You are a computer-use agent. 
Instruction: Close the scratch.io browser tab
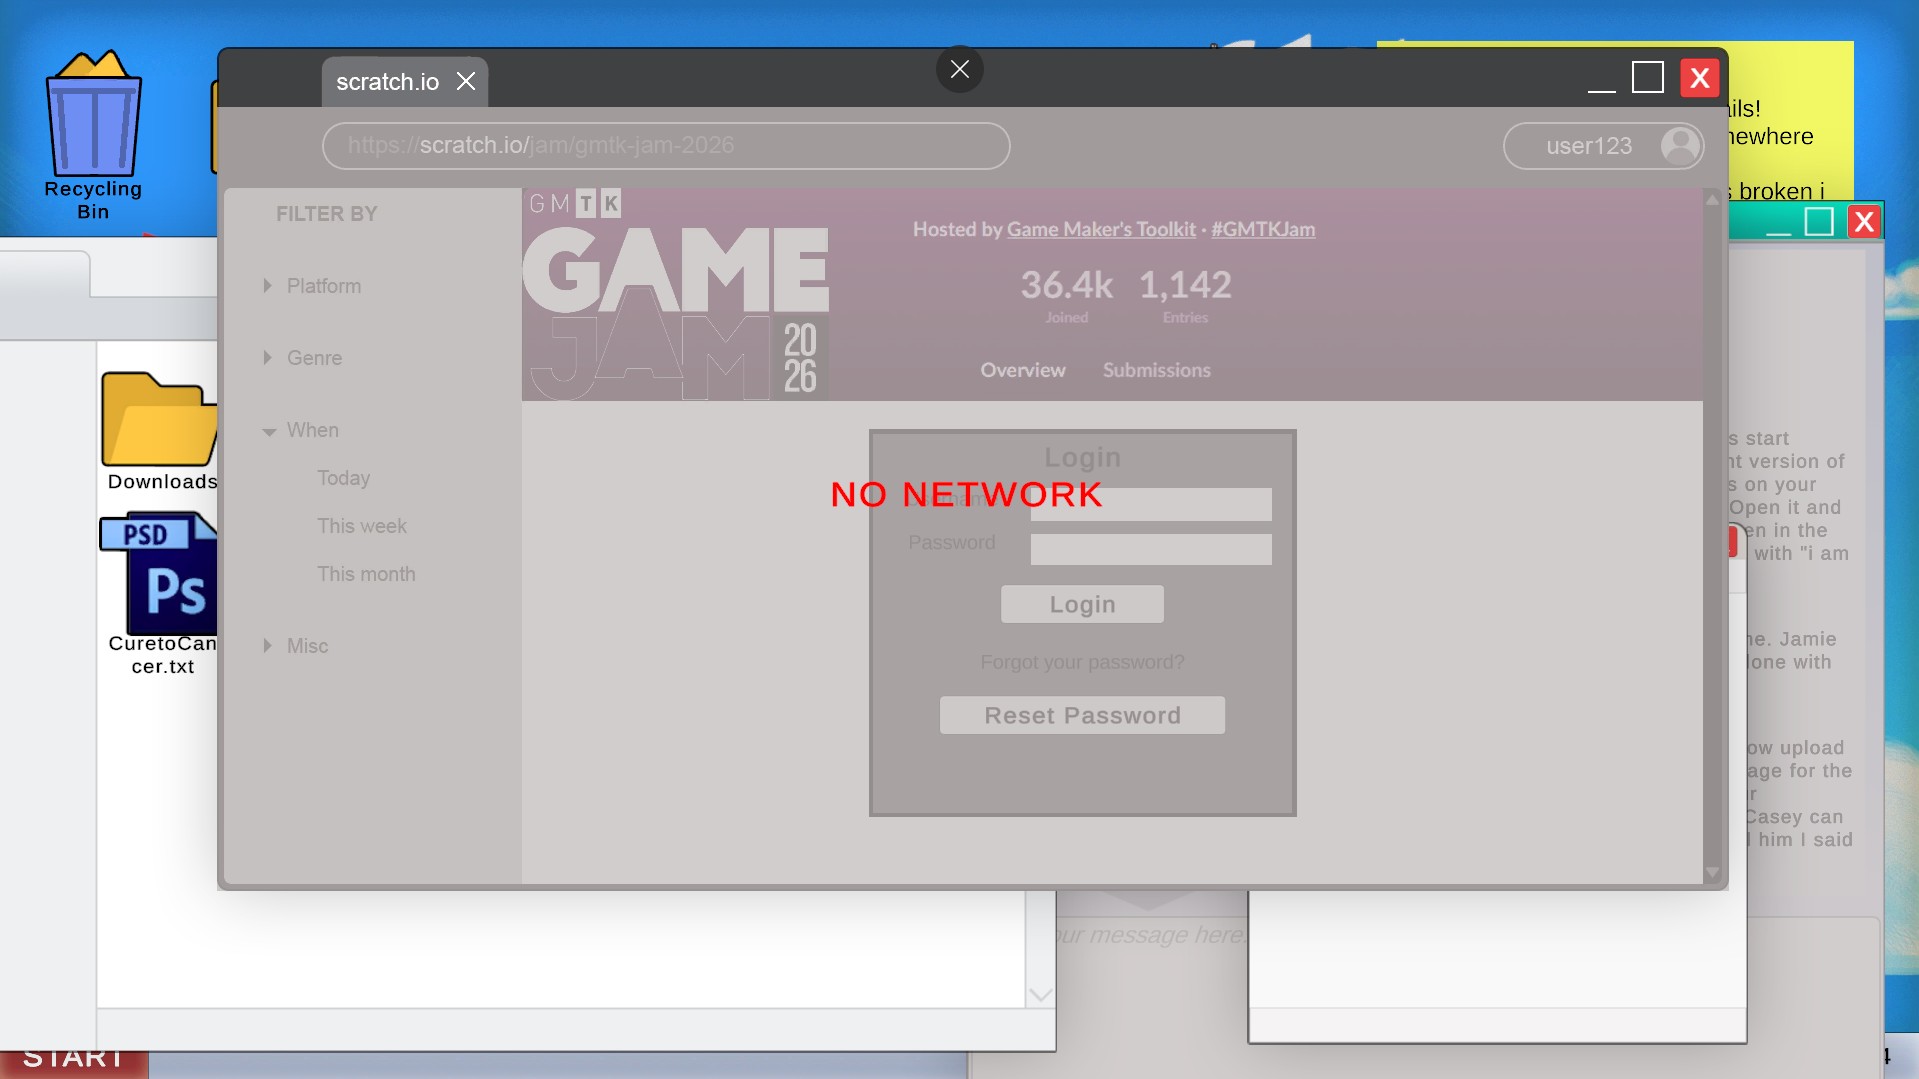point(466,81)
